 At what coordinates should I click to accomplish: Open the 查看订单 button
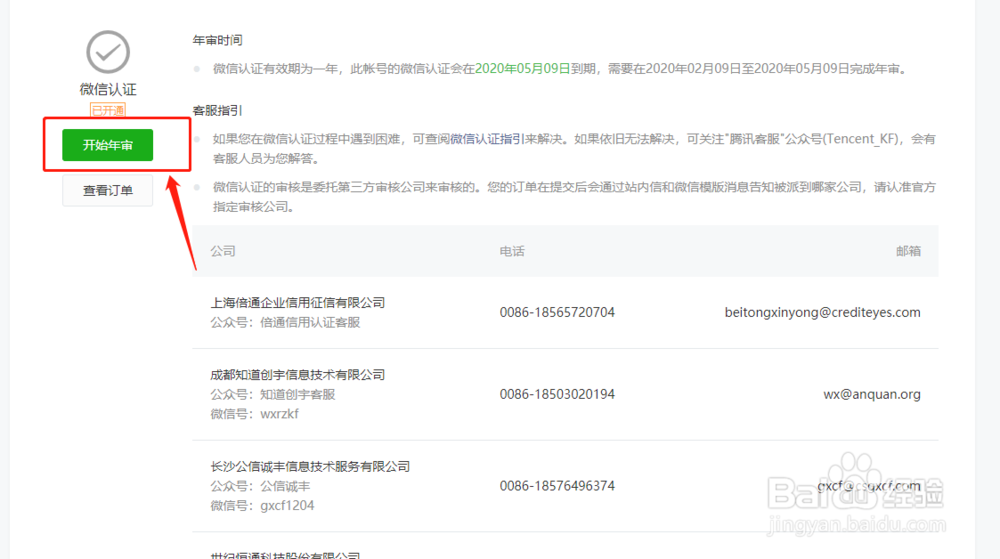coord(107,190)
